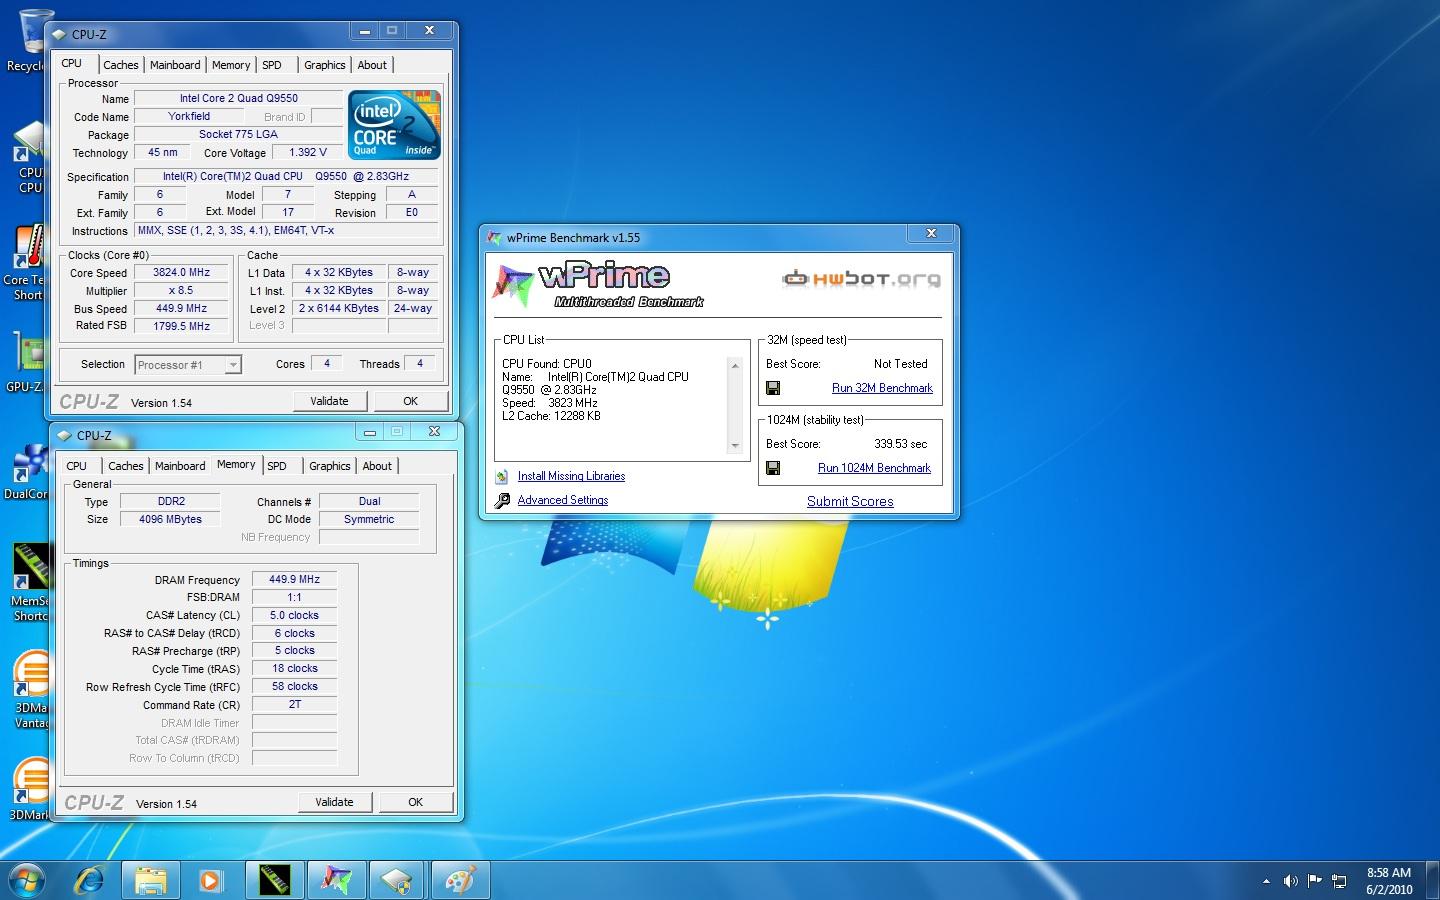Open Caches tab in the bottom CPU-Z window
The height and width of the screenshot is (900, 1440).
[126, 466]
